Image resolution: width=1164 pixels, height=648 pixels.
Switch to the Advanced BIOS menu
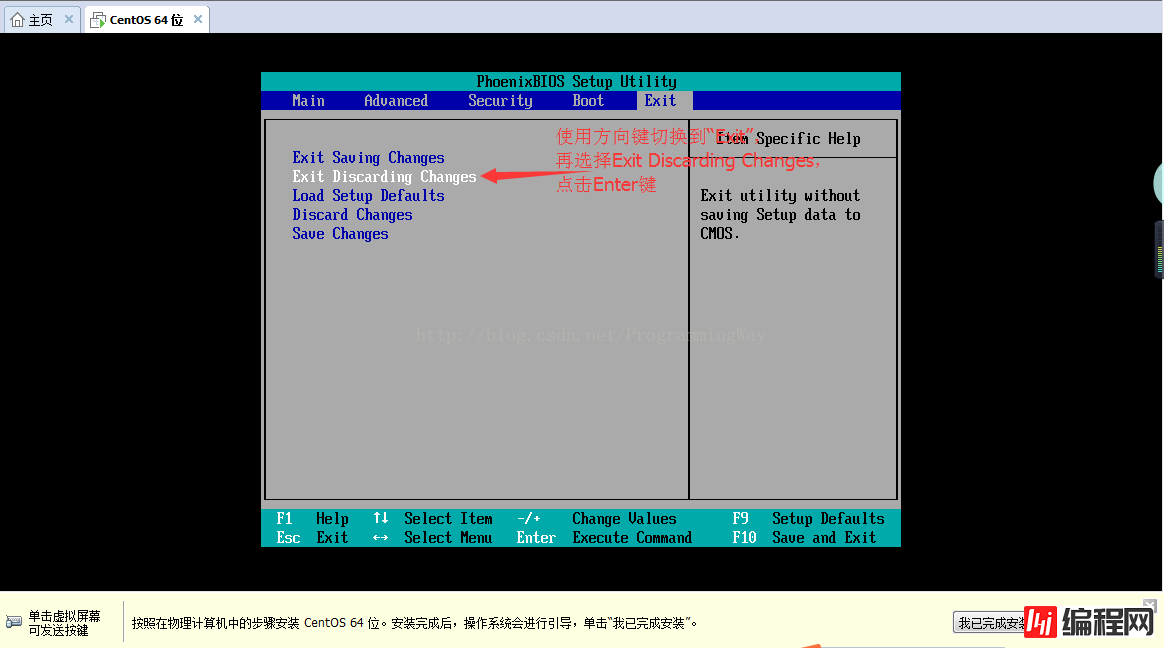(x=396, y=101)
